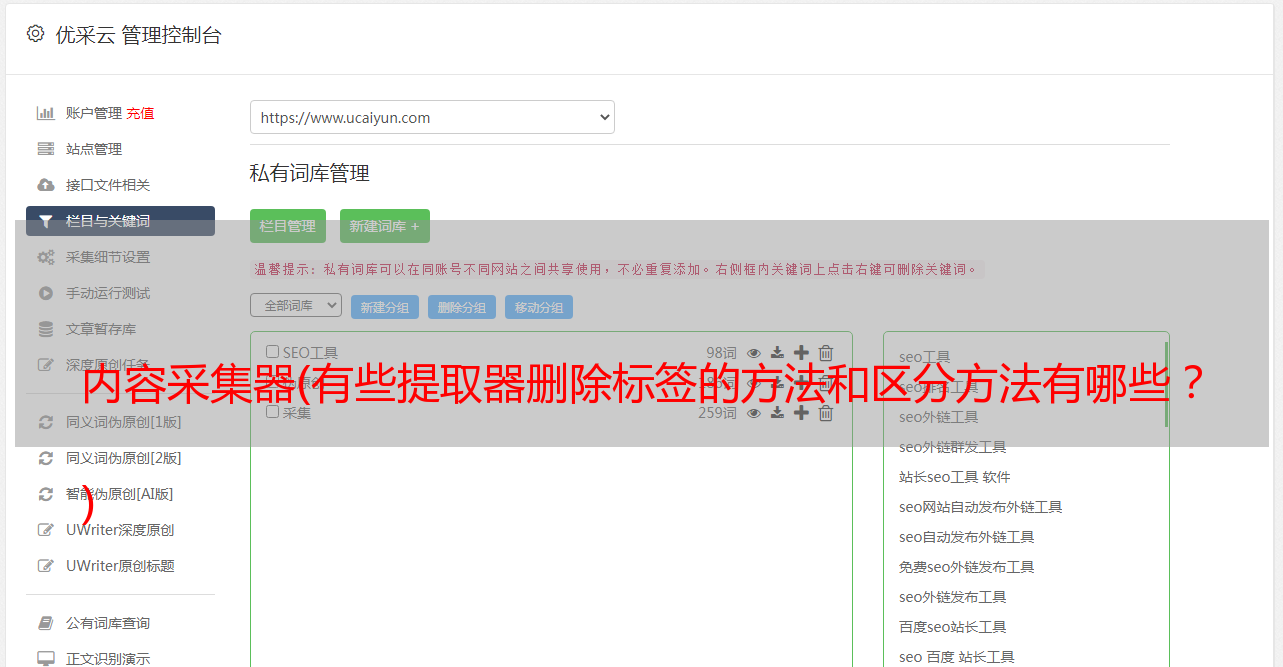Click the 私有词库管理 heading
Image resolution: width=1283 pixels, height=667 pixels.
click(310, 173)
